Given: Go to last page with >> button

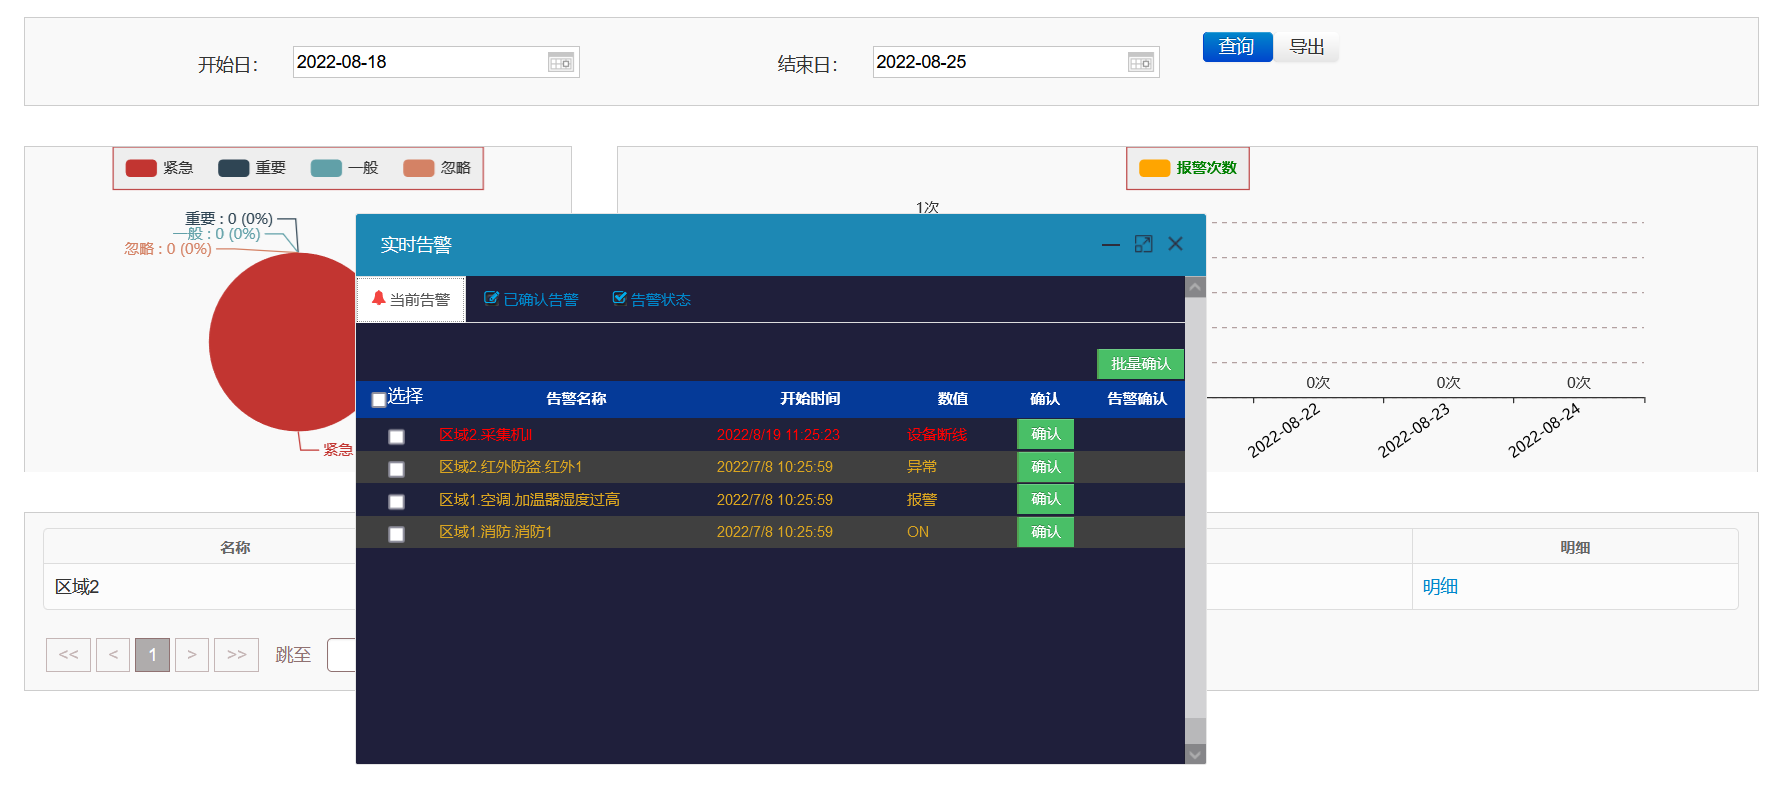Looking at the screenshot, I should pyautogui.click(x=236, y=655).
